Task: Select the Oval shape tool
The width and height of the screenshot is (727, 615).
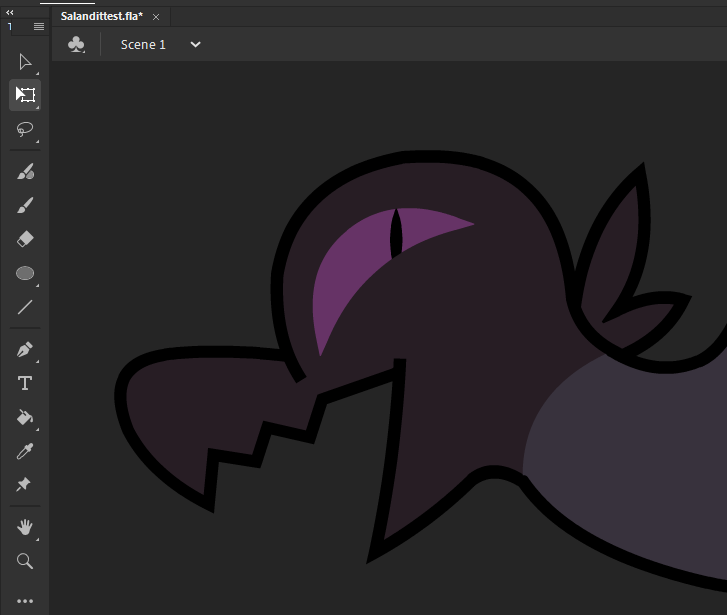Action: (25, 273)
